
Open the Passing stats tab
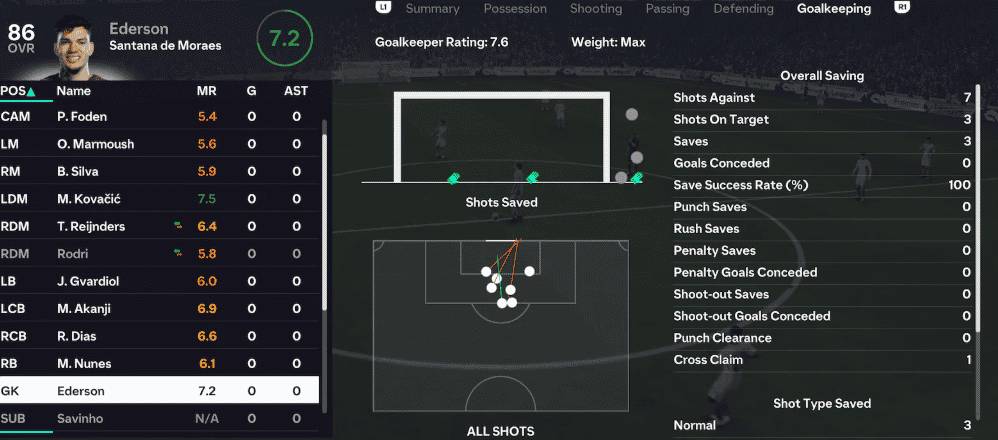click(667, 9)
